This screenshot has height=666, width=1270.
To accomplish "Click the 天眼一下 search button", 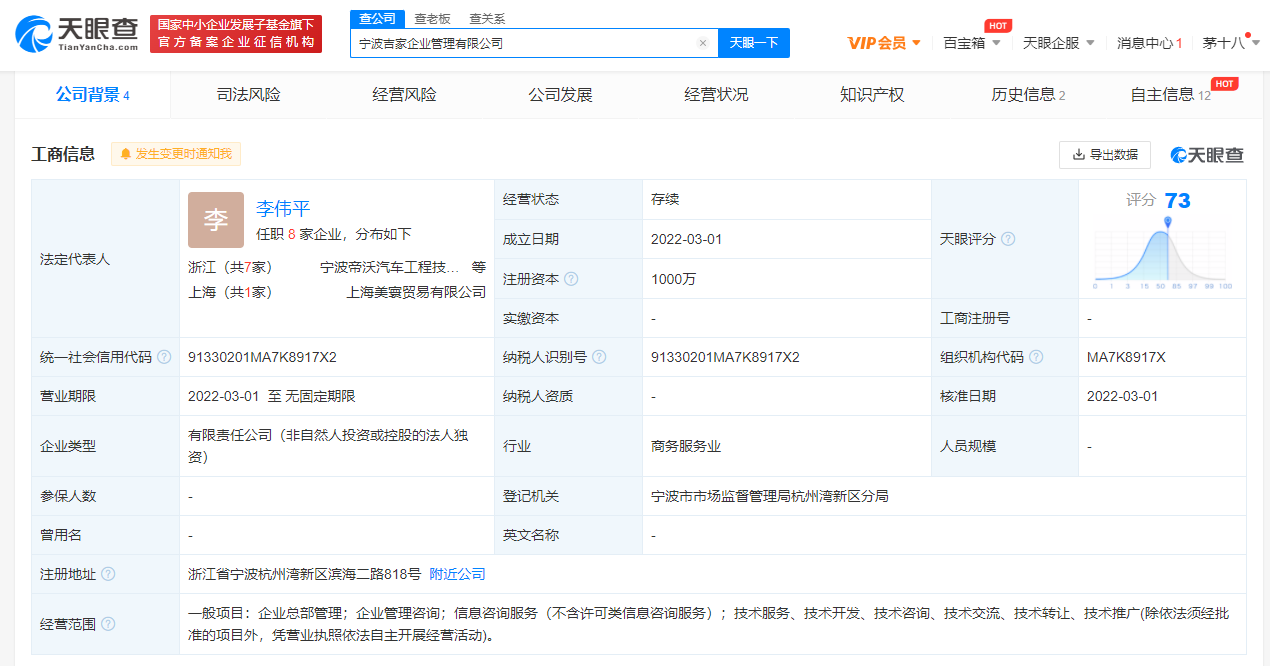I will pos(753,43).
